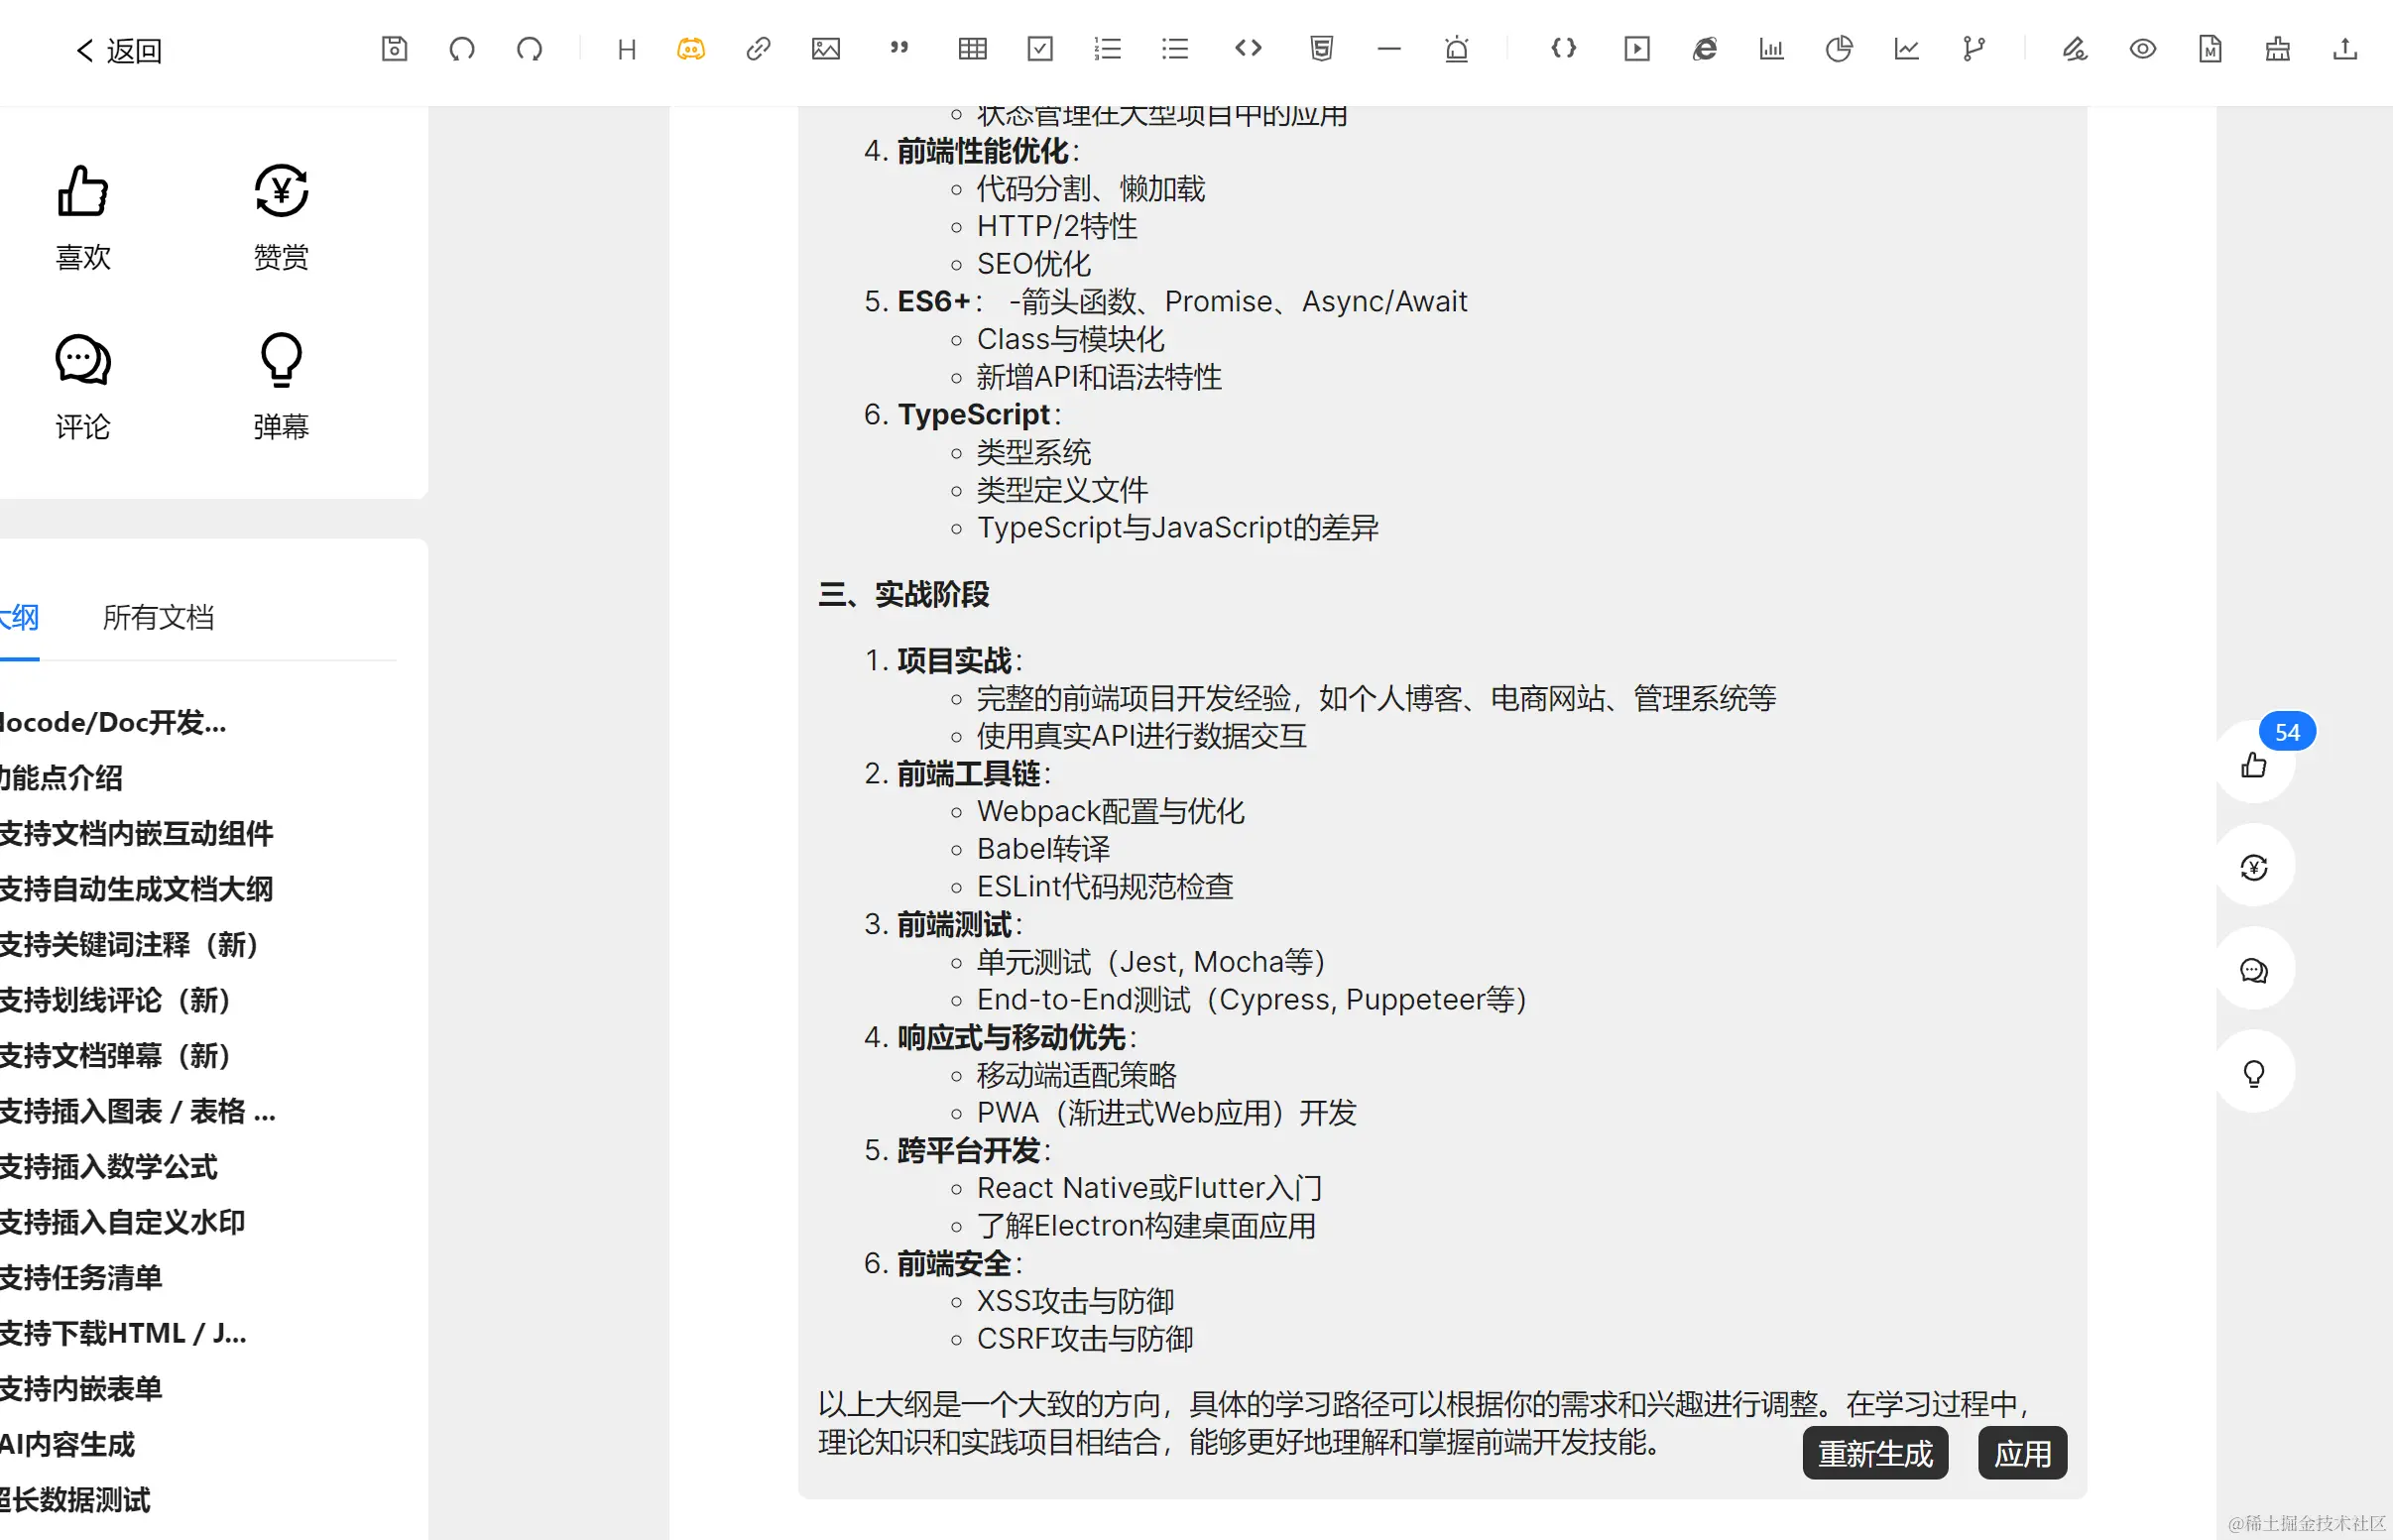Insert a table using the table icon
Viewport: 2393px width, 1540px height.
coord(972,48)
